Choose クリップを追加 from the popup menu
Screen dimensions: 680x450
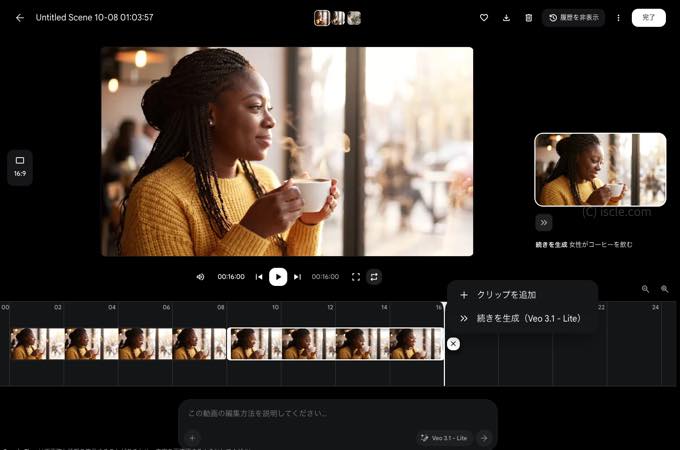(x=522, y=295)
